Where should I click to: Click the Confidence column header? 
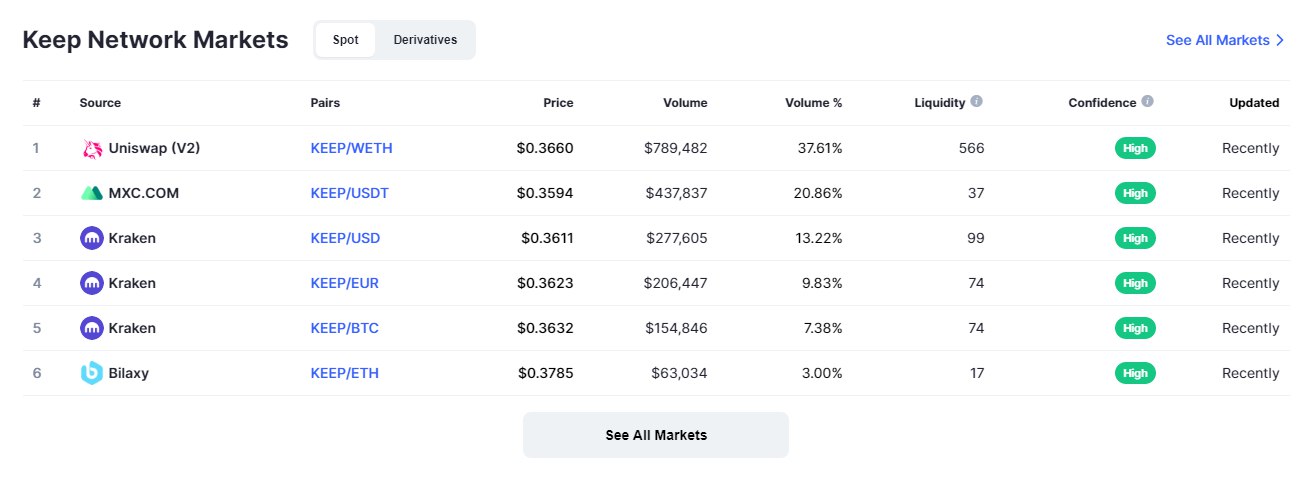pyautogui.click(x=1102, y=102)
